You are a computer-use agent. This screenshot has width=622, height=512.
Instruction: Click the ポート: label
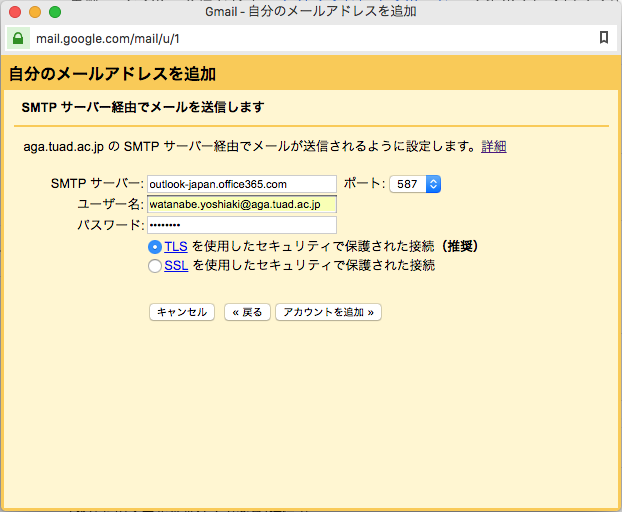[364, 183]
